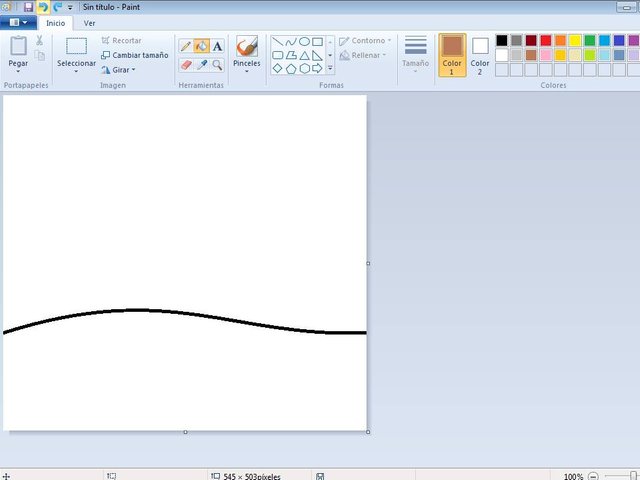The image size is (640, 480).
Task: Activate Color 2 background selector
Action: (480, 55)
